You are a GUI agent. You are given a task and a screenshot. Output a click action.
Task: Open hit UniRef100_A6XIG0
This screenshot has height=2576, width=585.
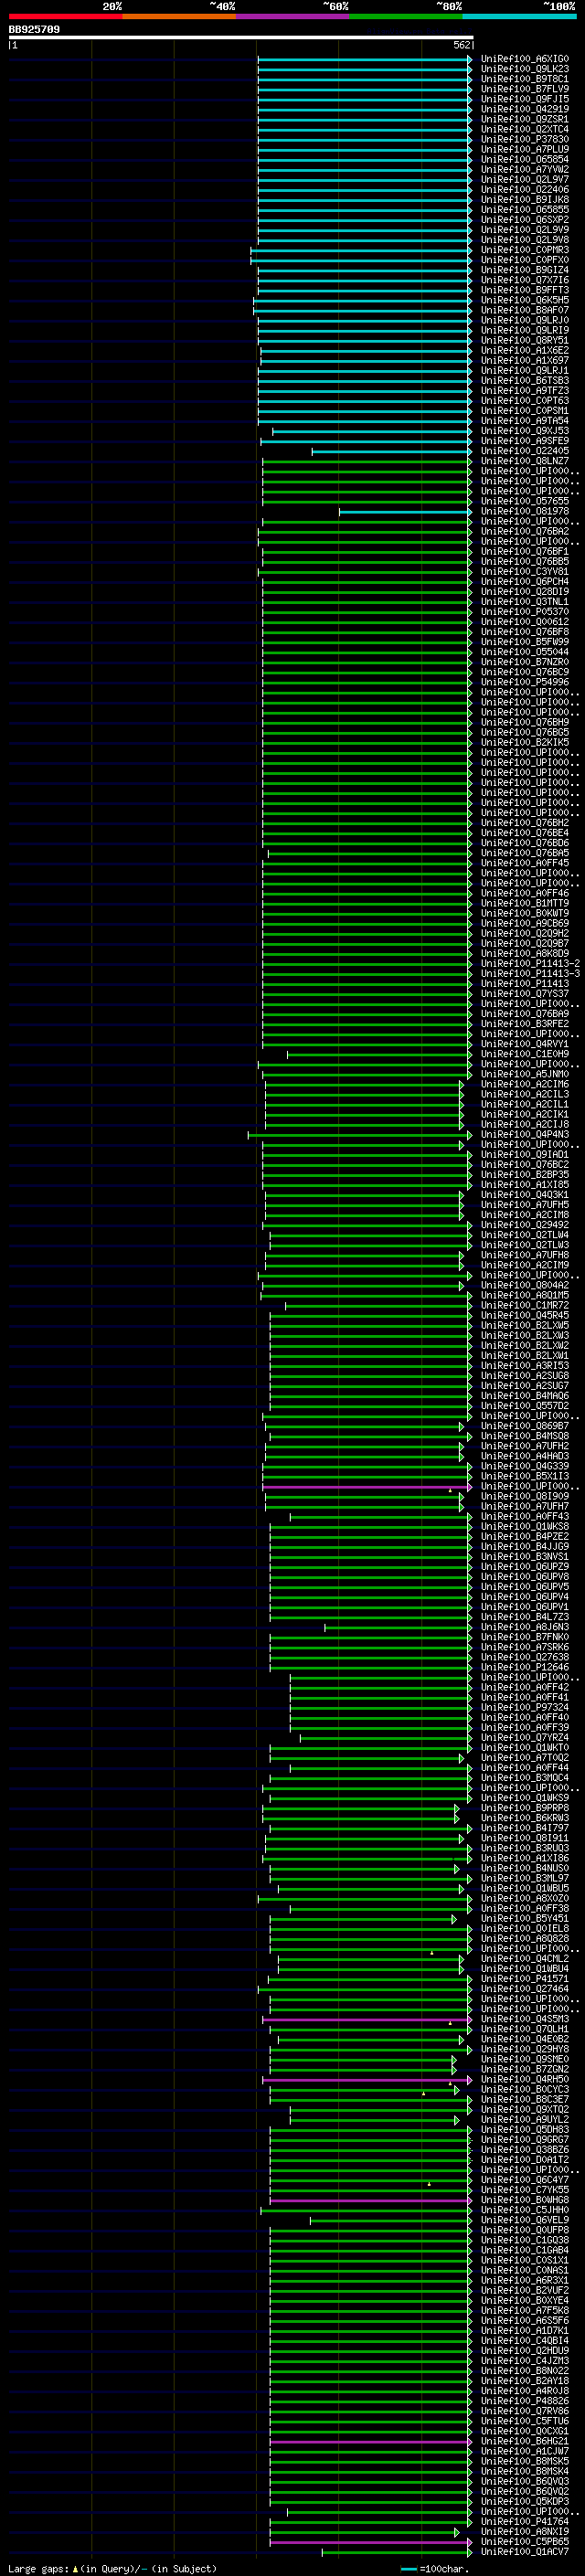coord(525,59)
